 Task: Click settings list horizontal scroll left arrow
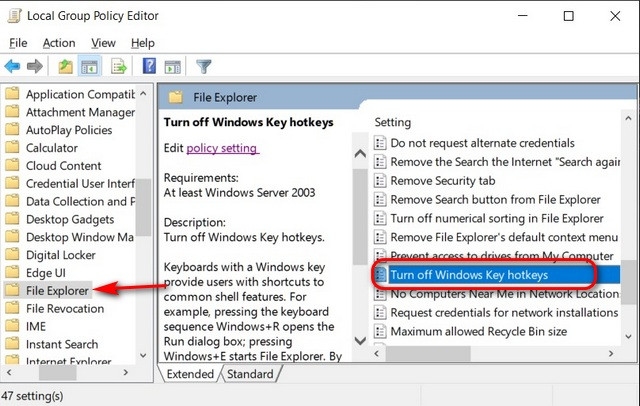[x=377, y=353]
